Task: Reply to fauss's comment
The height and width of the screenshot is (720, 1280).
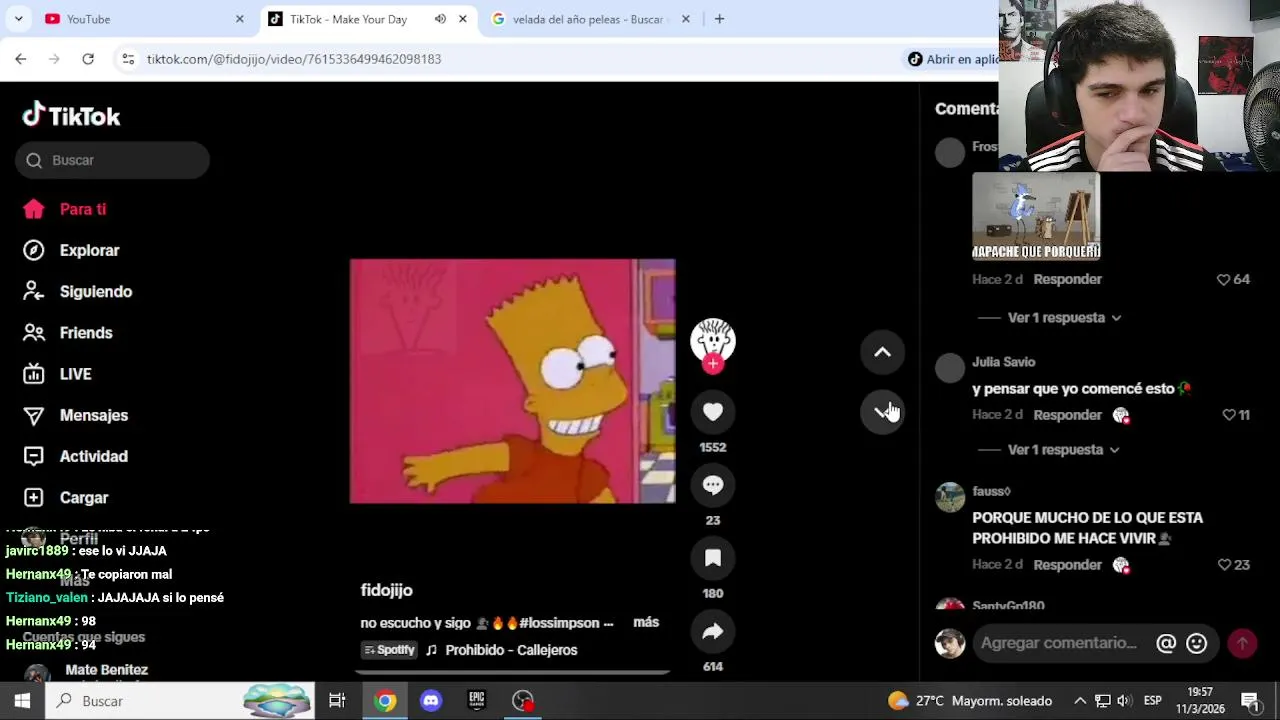Action: click(1067, 565)
